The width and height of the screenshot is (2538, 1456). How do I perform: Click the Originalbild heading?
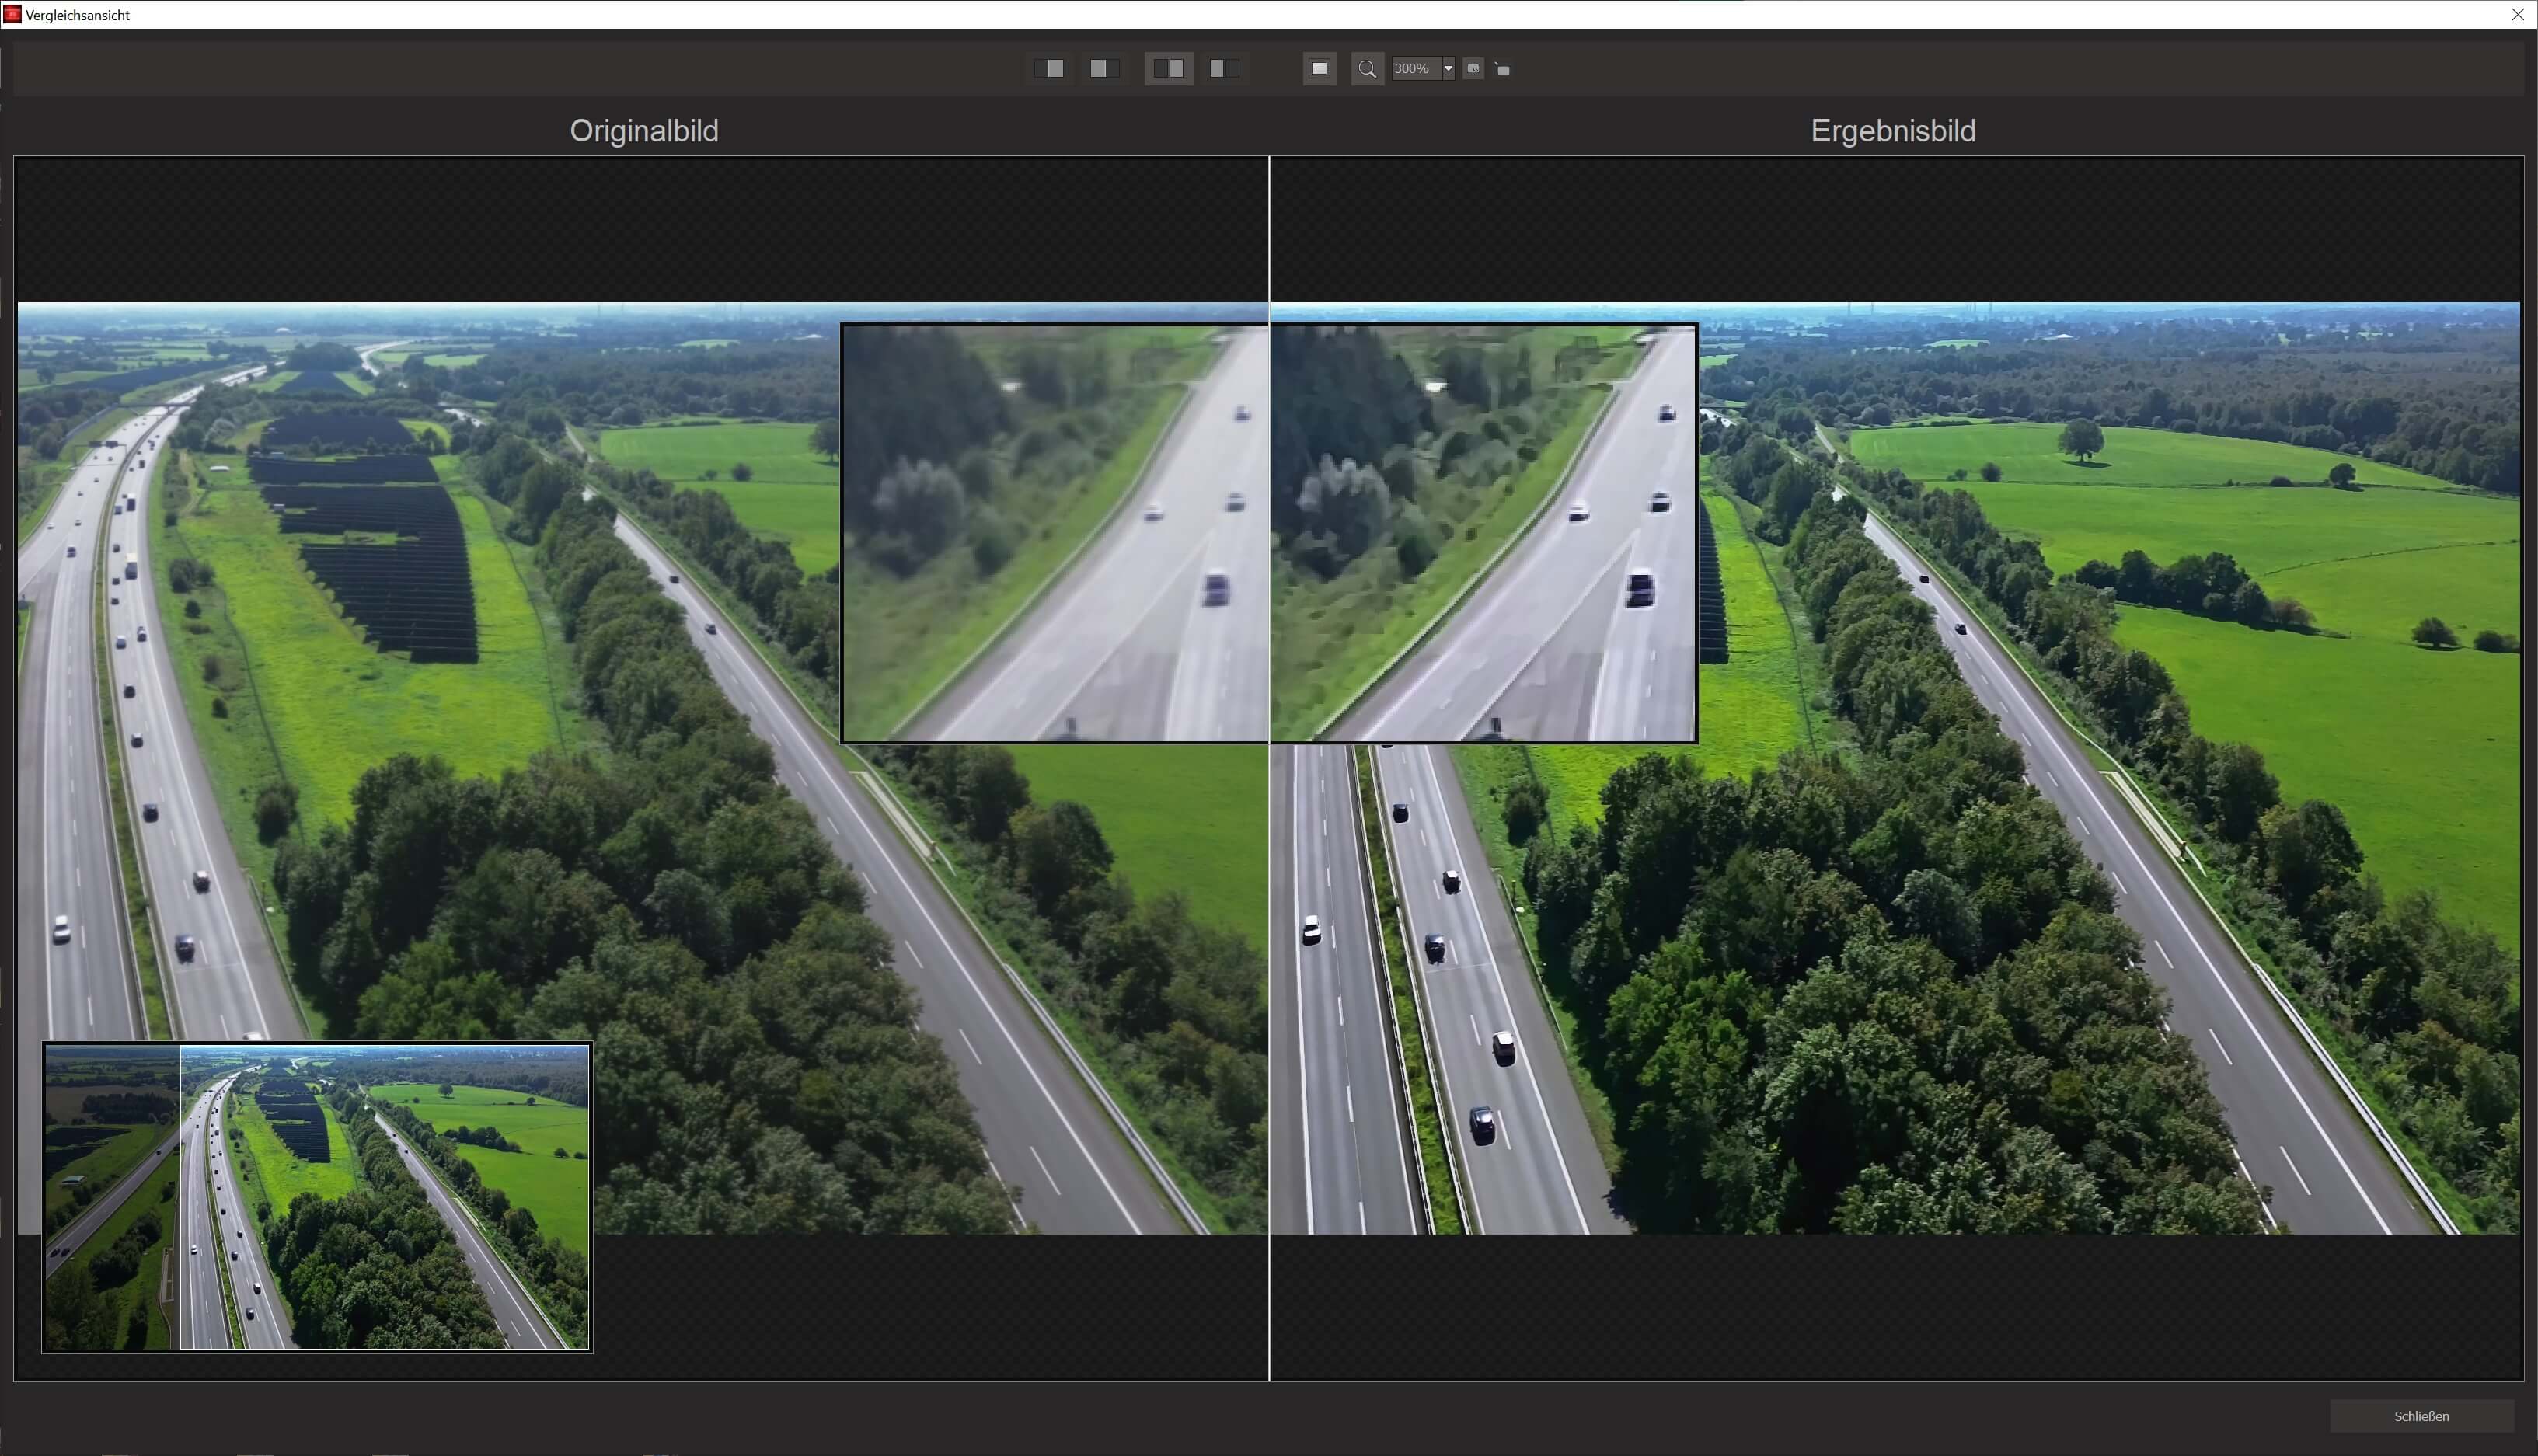(x=643, y=131)
